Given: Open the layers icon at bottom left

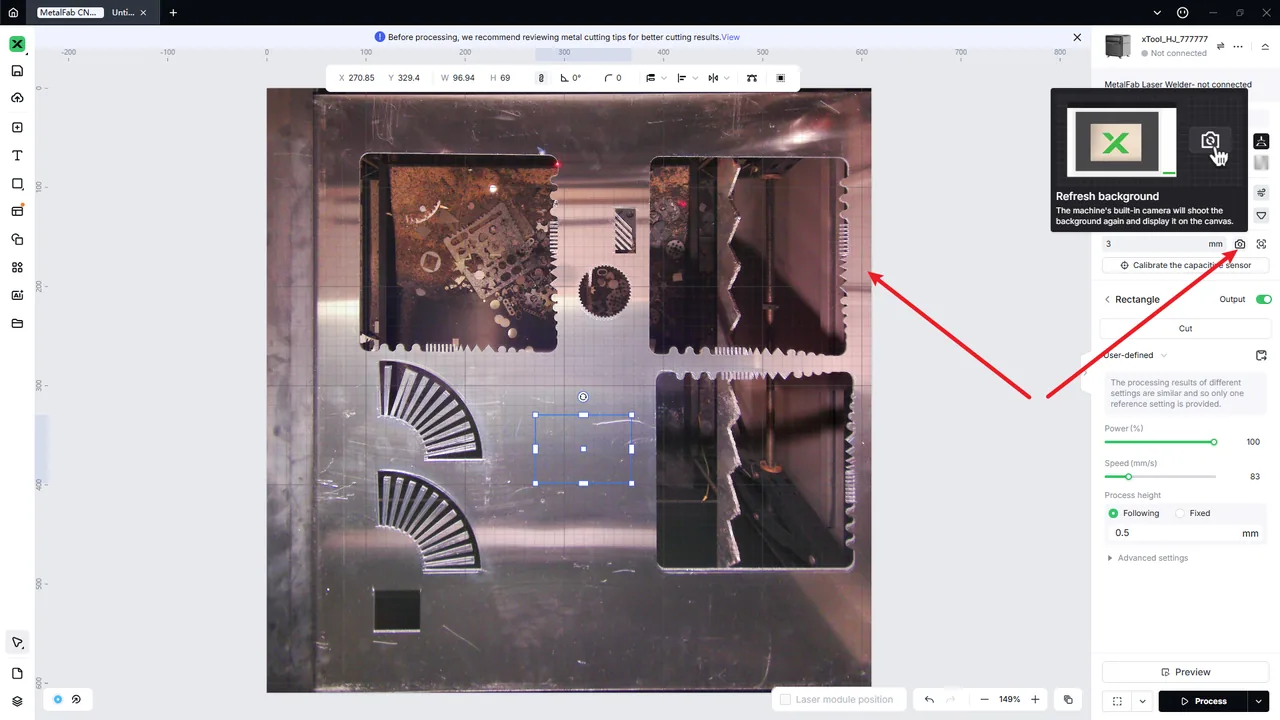Looking at the screenshot, I should coord(17,701).
